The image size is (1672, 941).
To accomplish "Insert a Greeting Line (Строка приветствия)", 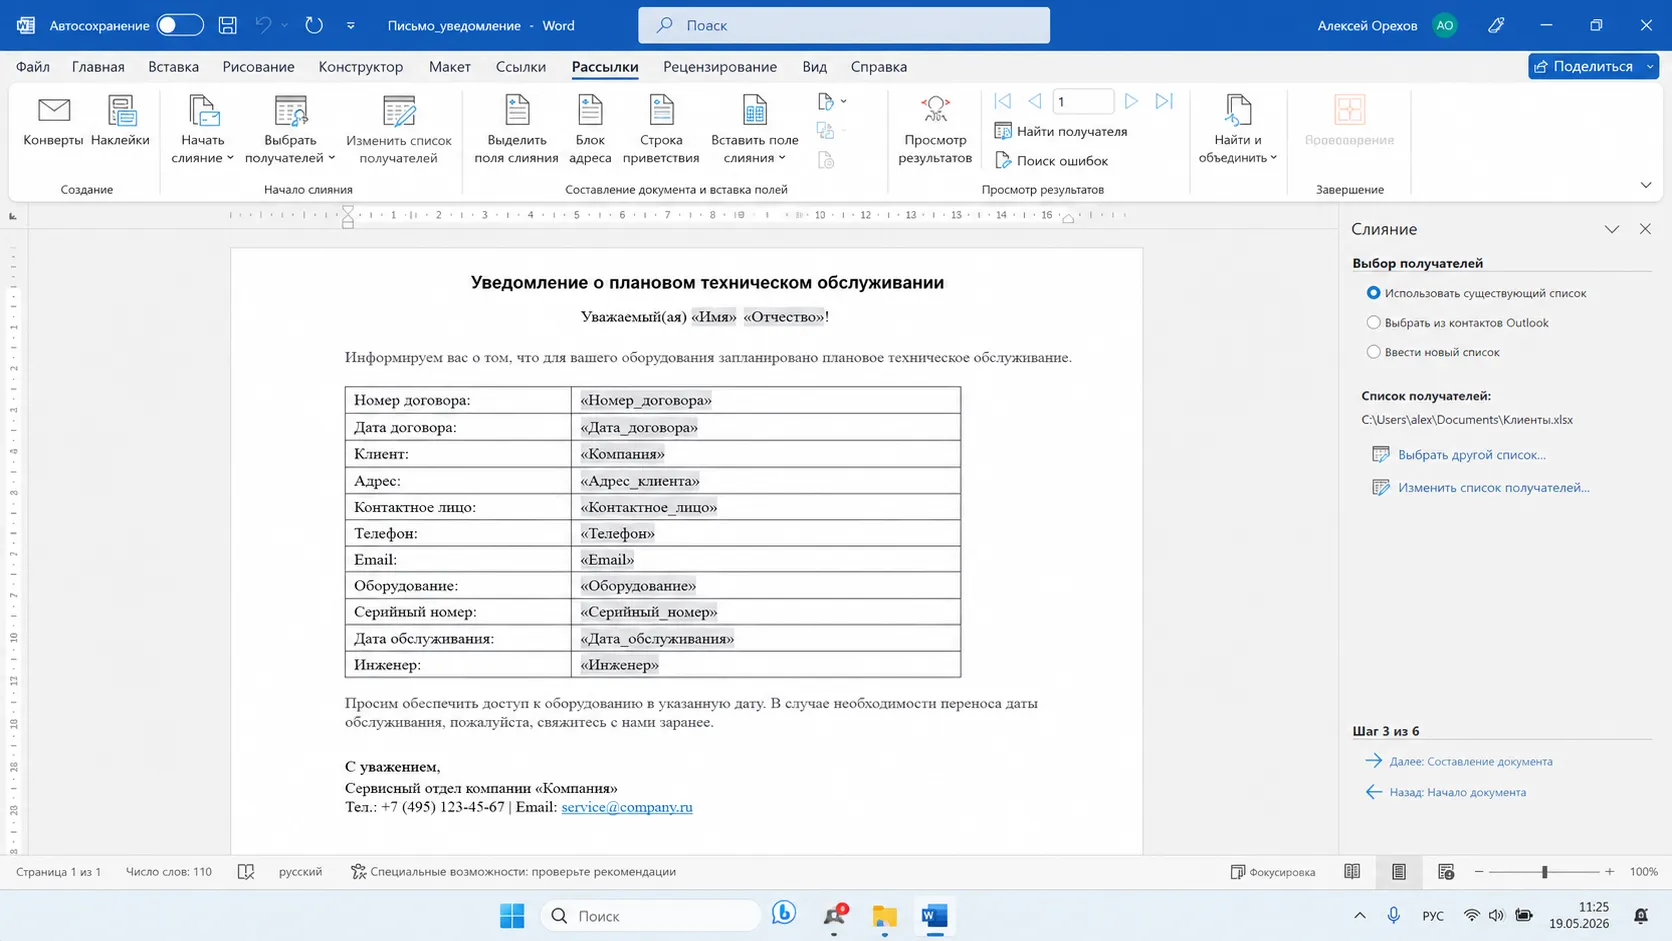I will [x=661, y=130].
